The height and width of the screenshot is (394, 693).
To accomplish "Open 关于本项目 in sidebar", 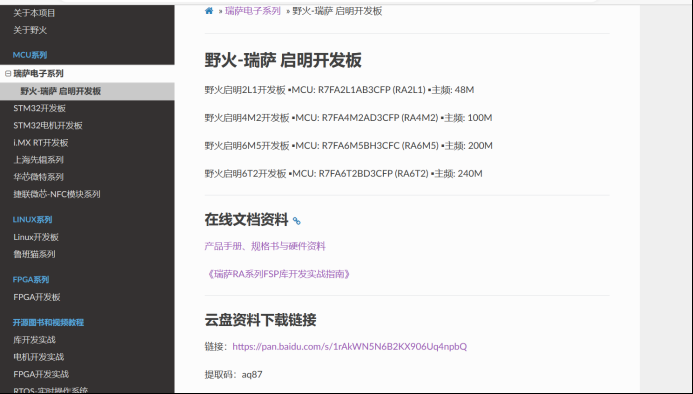I will click(34, 13).
